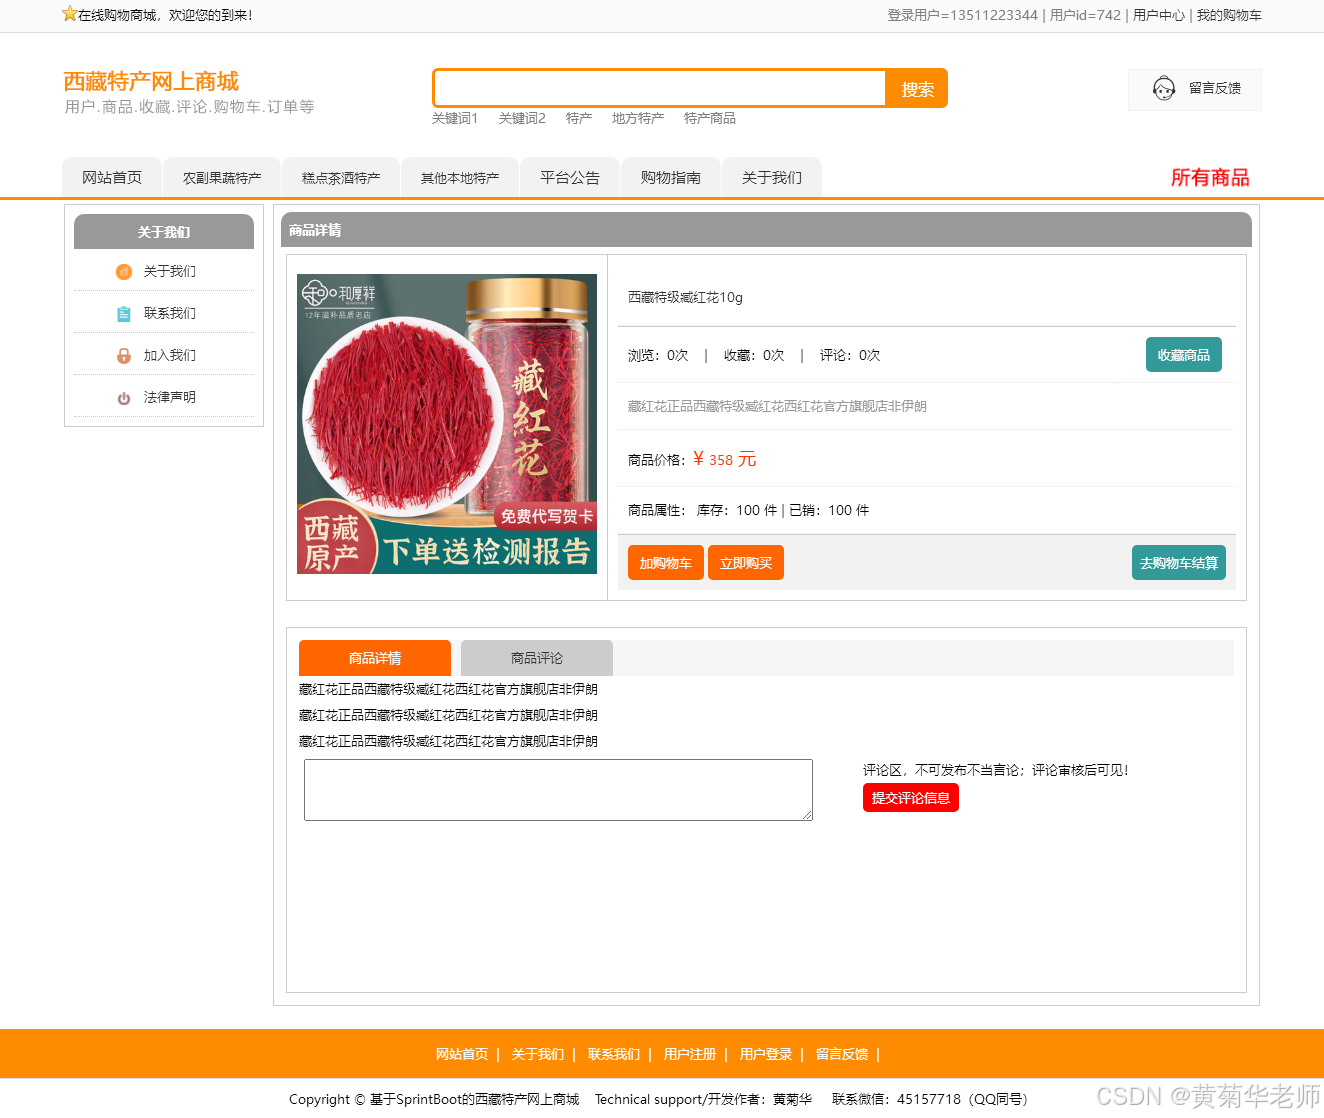
Task: Click the lock icon beside 加入我们
Action: 124,356
